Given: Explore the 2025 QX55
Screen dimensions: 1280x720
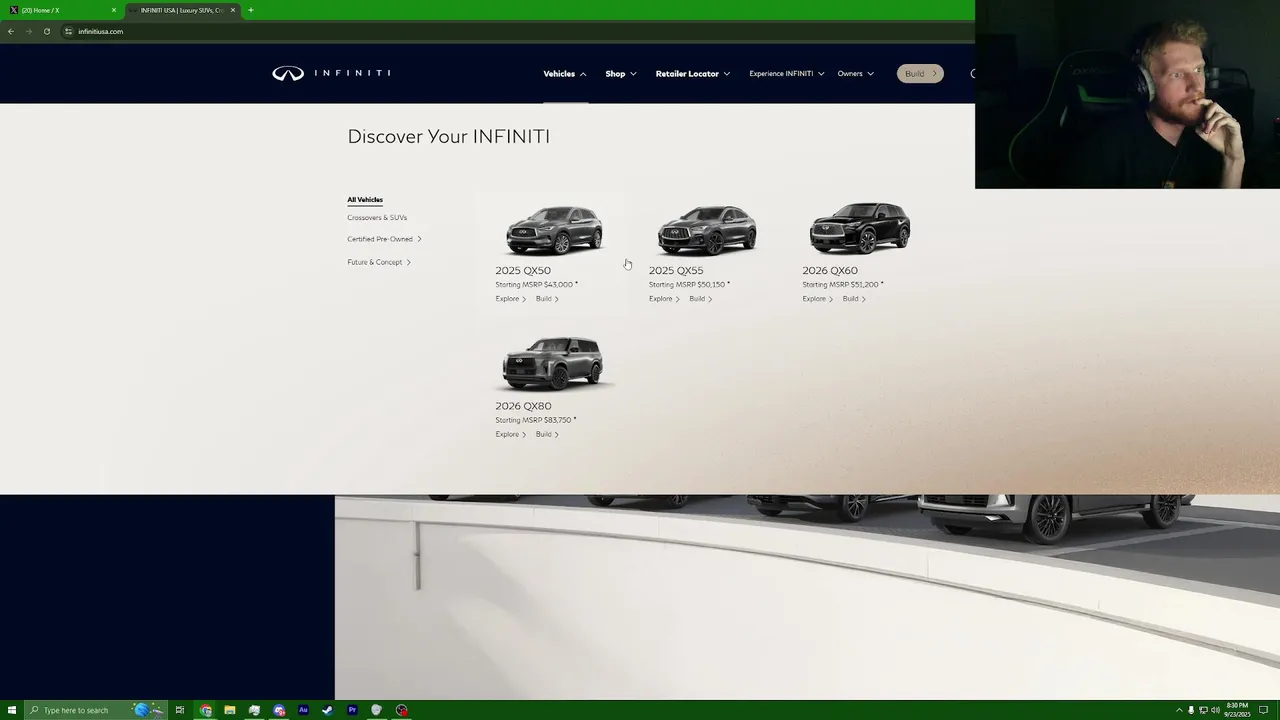Looking at the screenshot, I should tap(664, 299).
